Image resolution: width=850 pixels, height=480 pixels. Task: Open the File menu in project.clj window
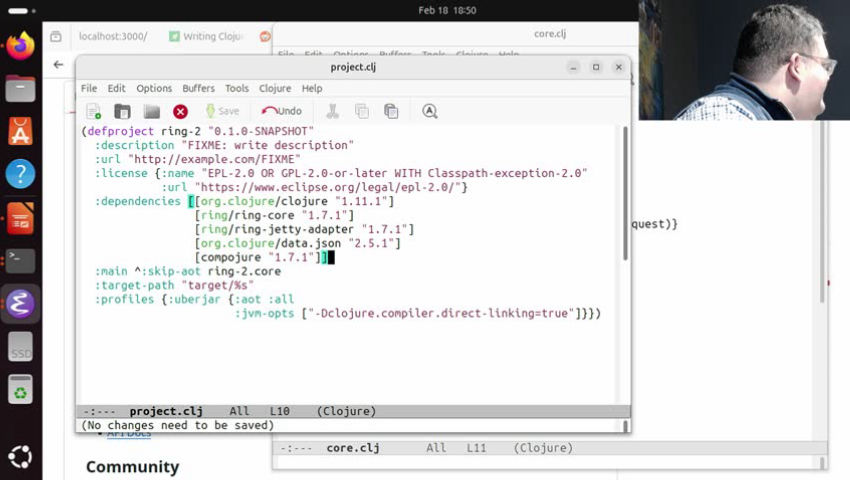(89, 88)
